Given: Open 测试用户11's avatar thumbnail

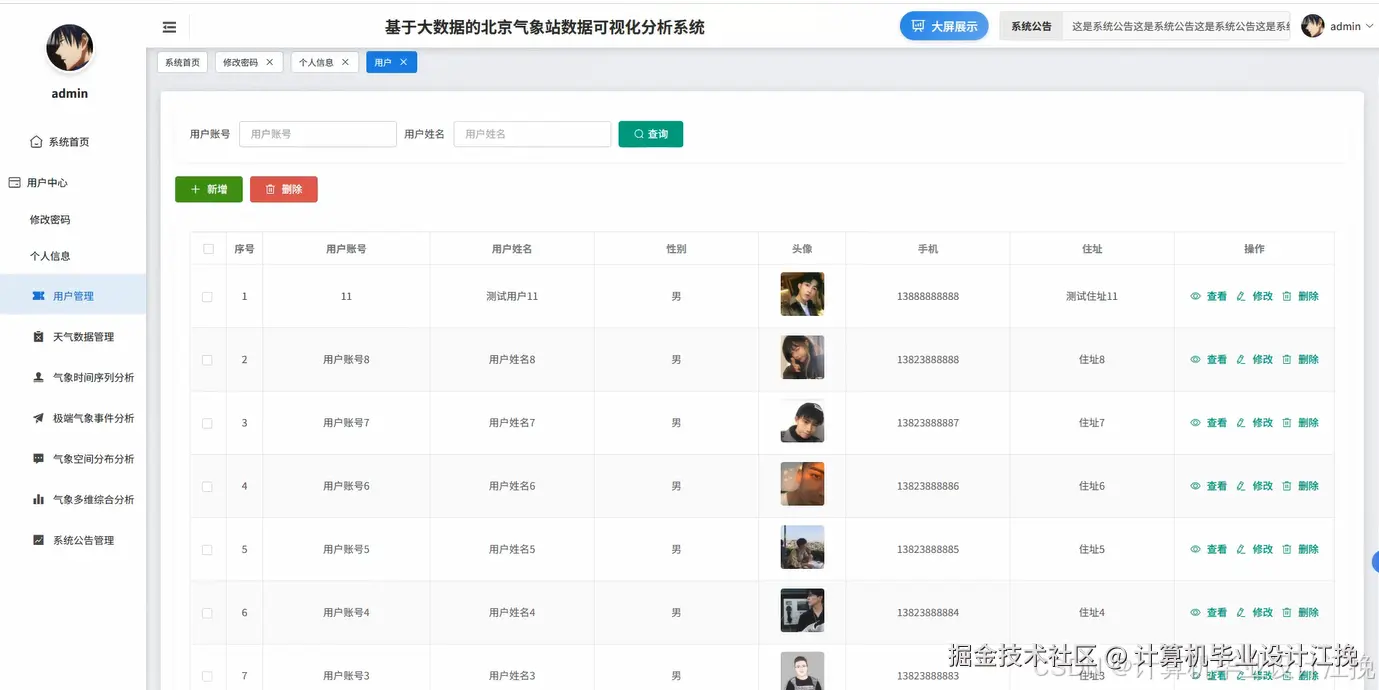Looking at the screenshot, I should [801, 294].
